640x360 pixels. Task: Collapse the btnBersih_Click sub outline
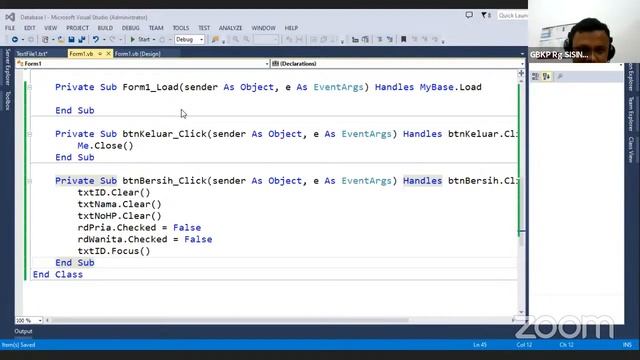29,181
